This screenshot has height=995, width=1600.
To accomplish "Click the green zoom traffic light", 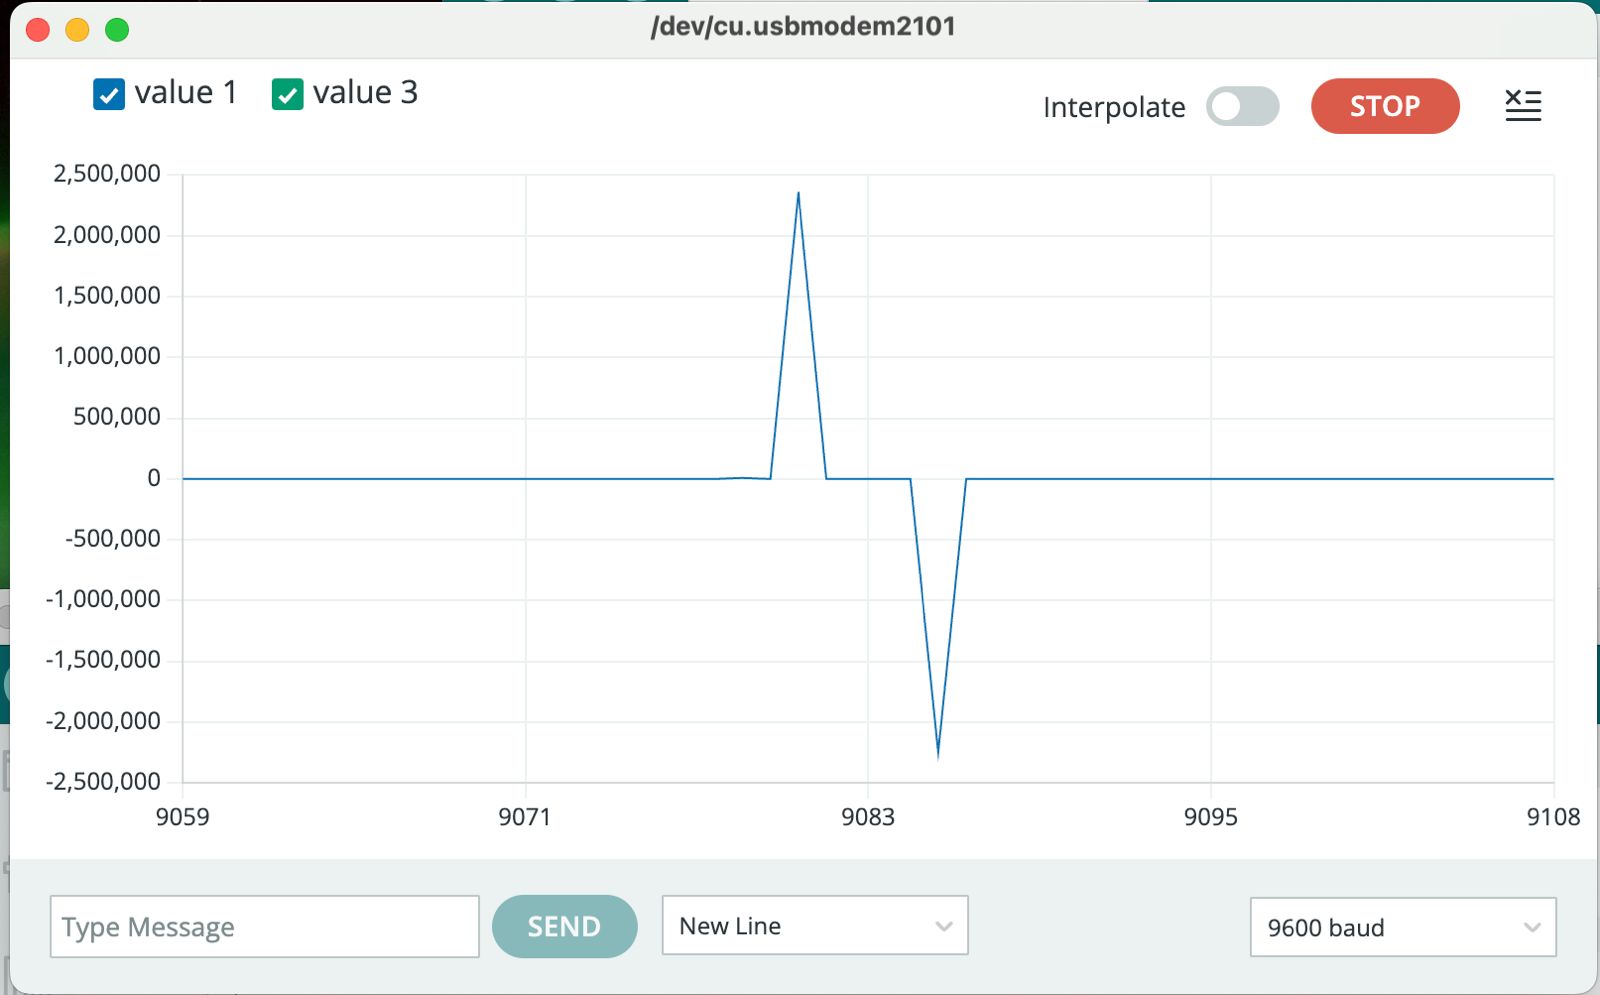I will tap(117, 29).
